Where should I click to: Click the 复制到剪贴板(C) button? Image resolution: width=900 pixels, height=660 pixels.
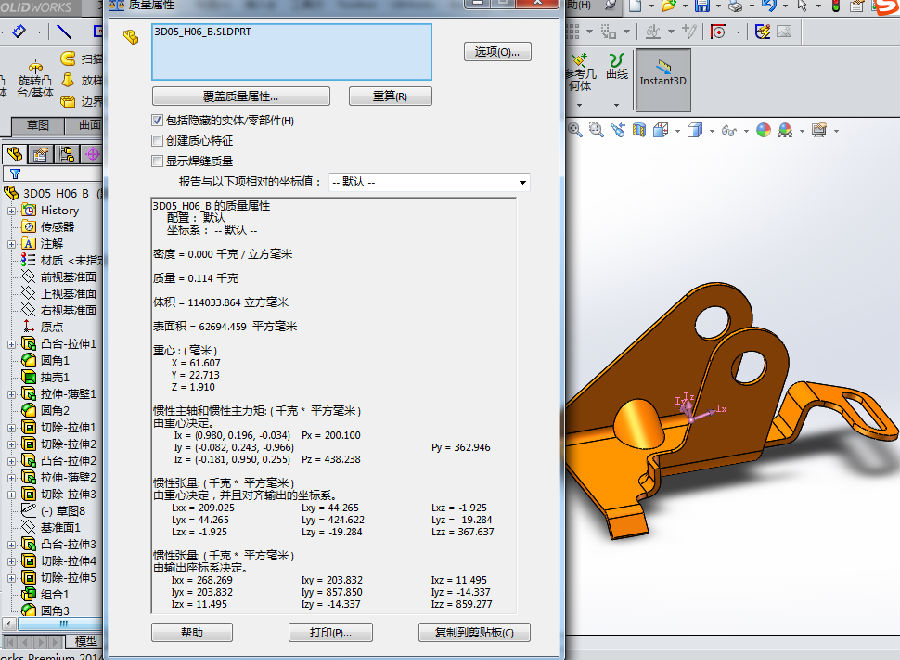point(474,633)
